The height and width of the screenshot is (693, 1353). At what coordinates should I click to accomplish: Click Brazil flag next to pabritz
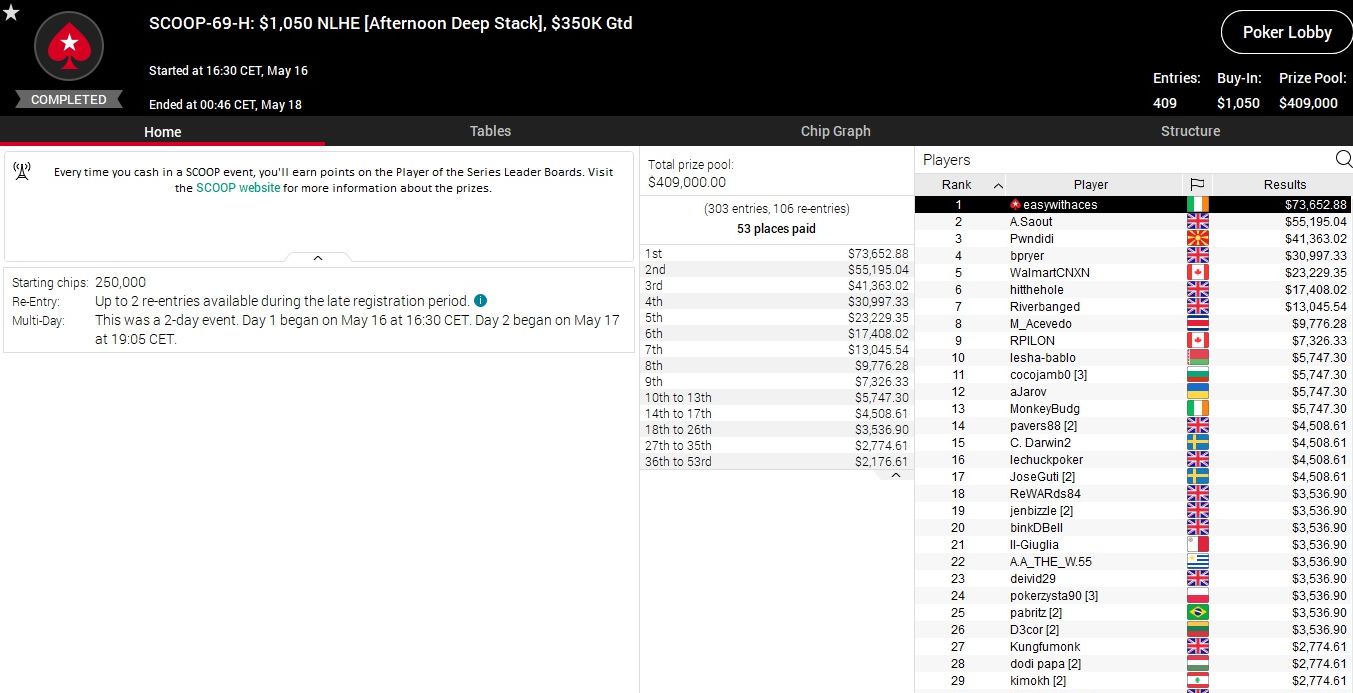[x=1196, y=613]
